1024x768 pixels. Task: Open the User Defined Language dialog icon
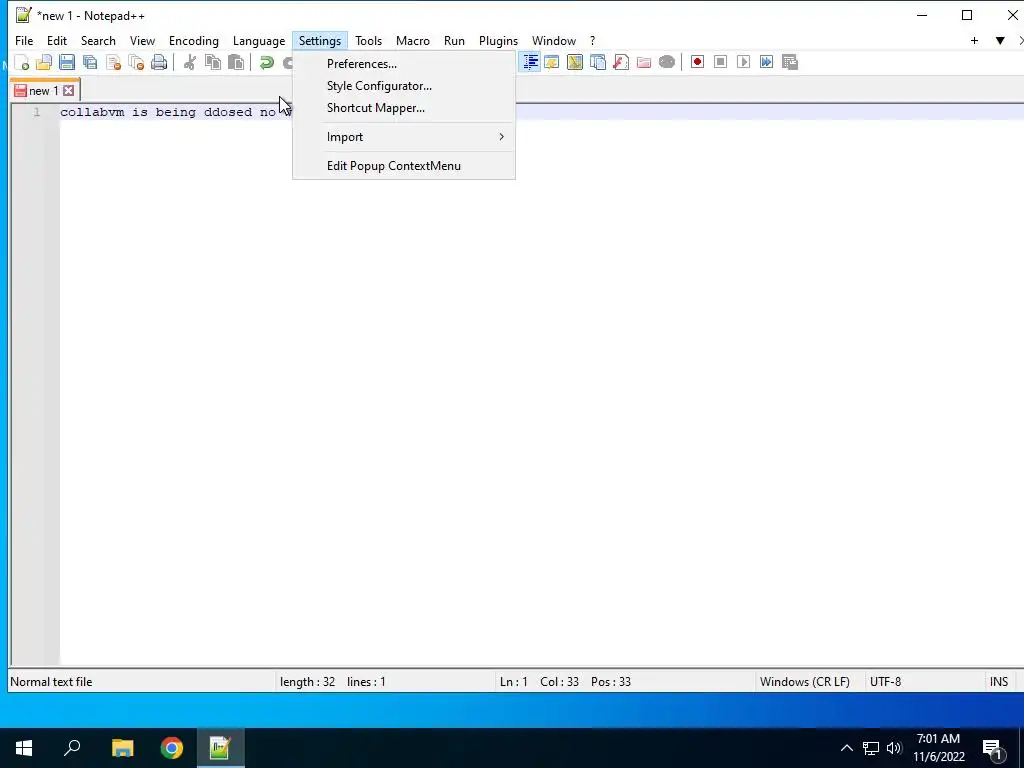552,62
